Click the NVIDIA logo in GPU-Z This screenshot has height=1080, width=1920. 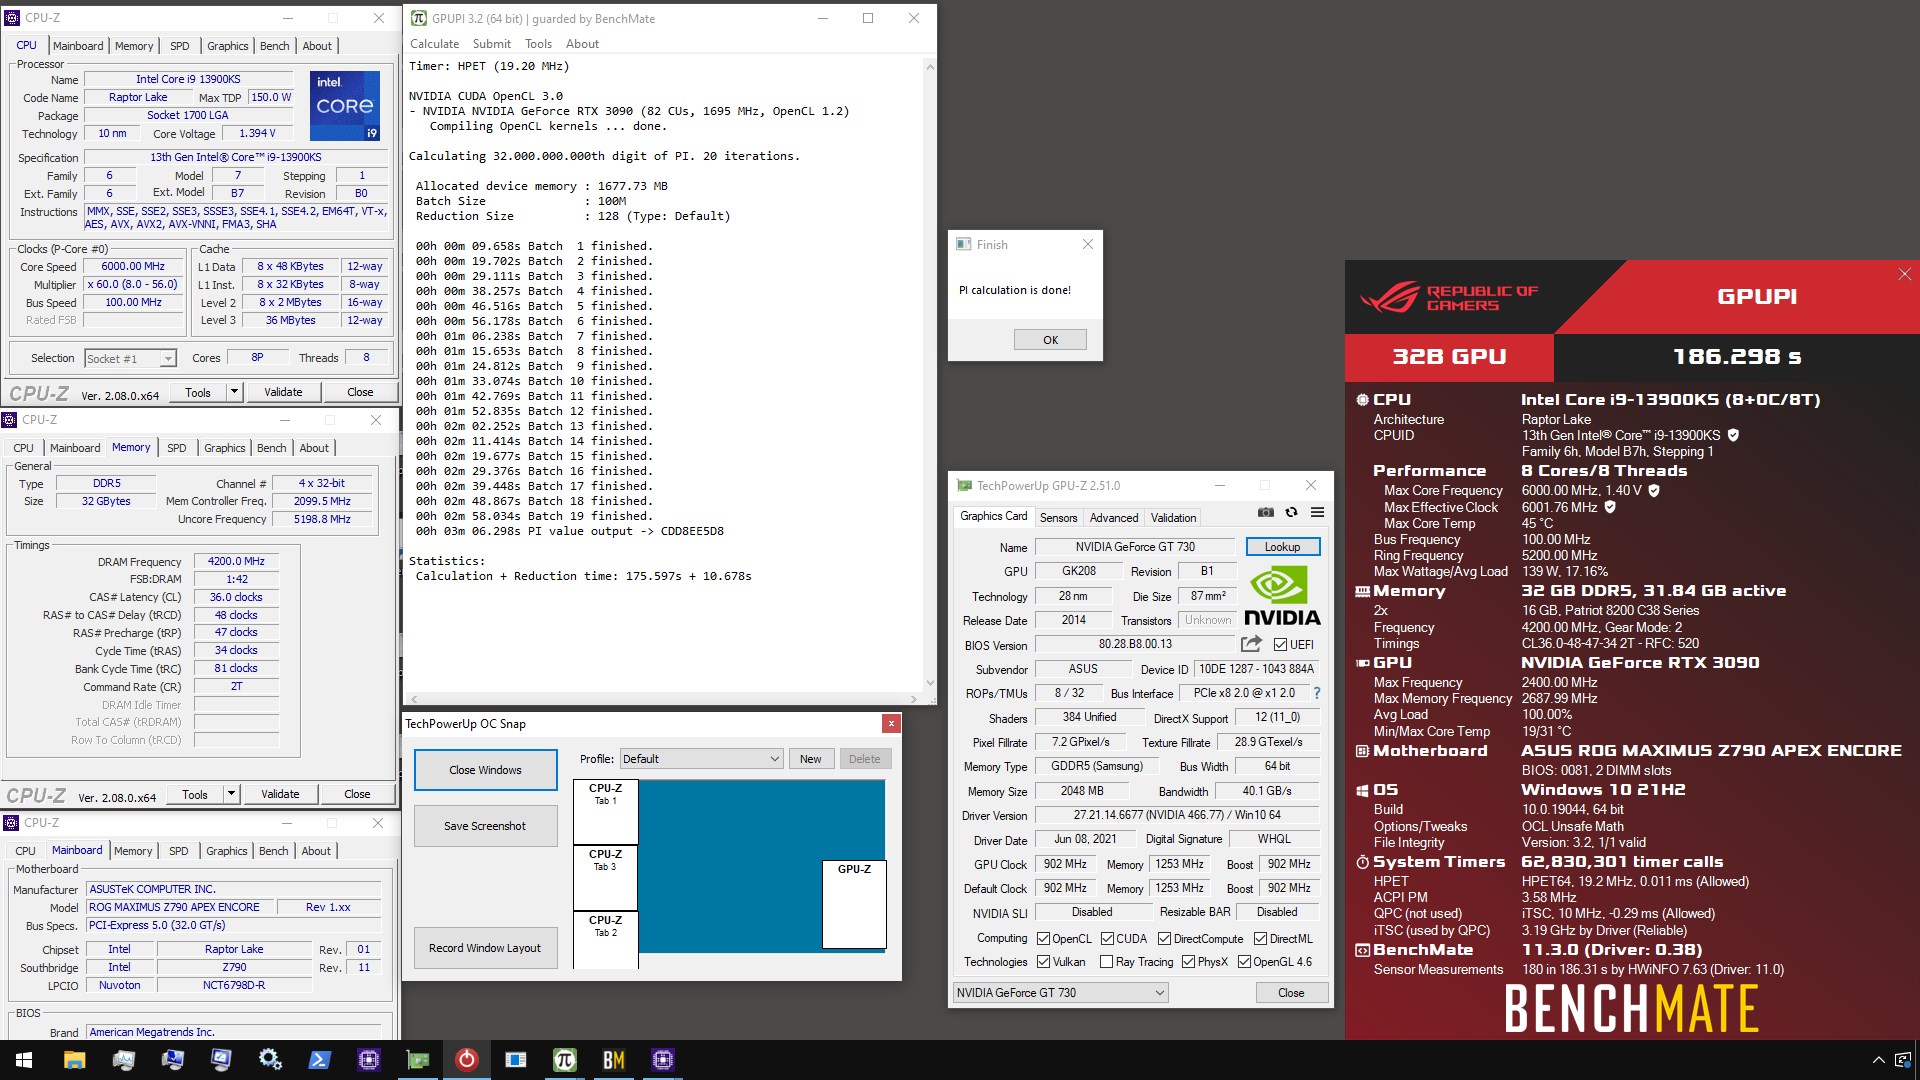(x=1282, y=597)
